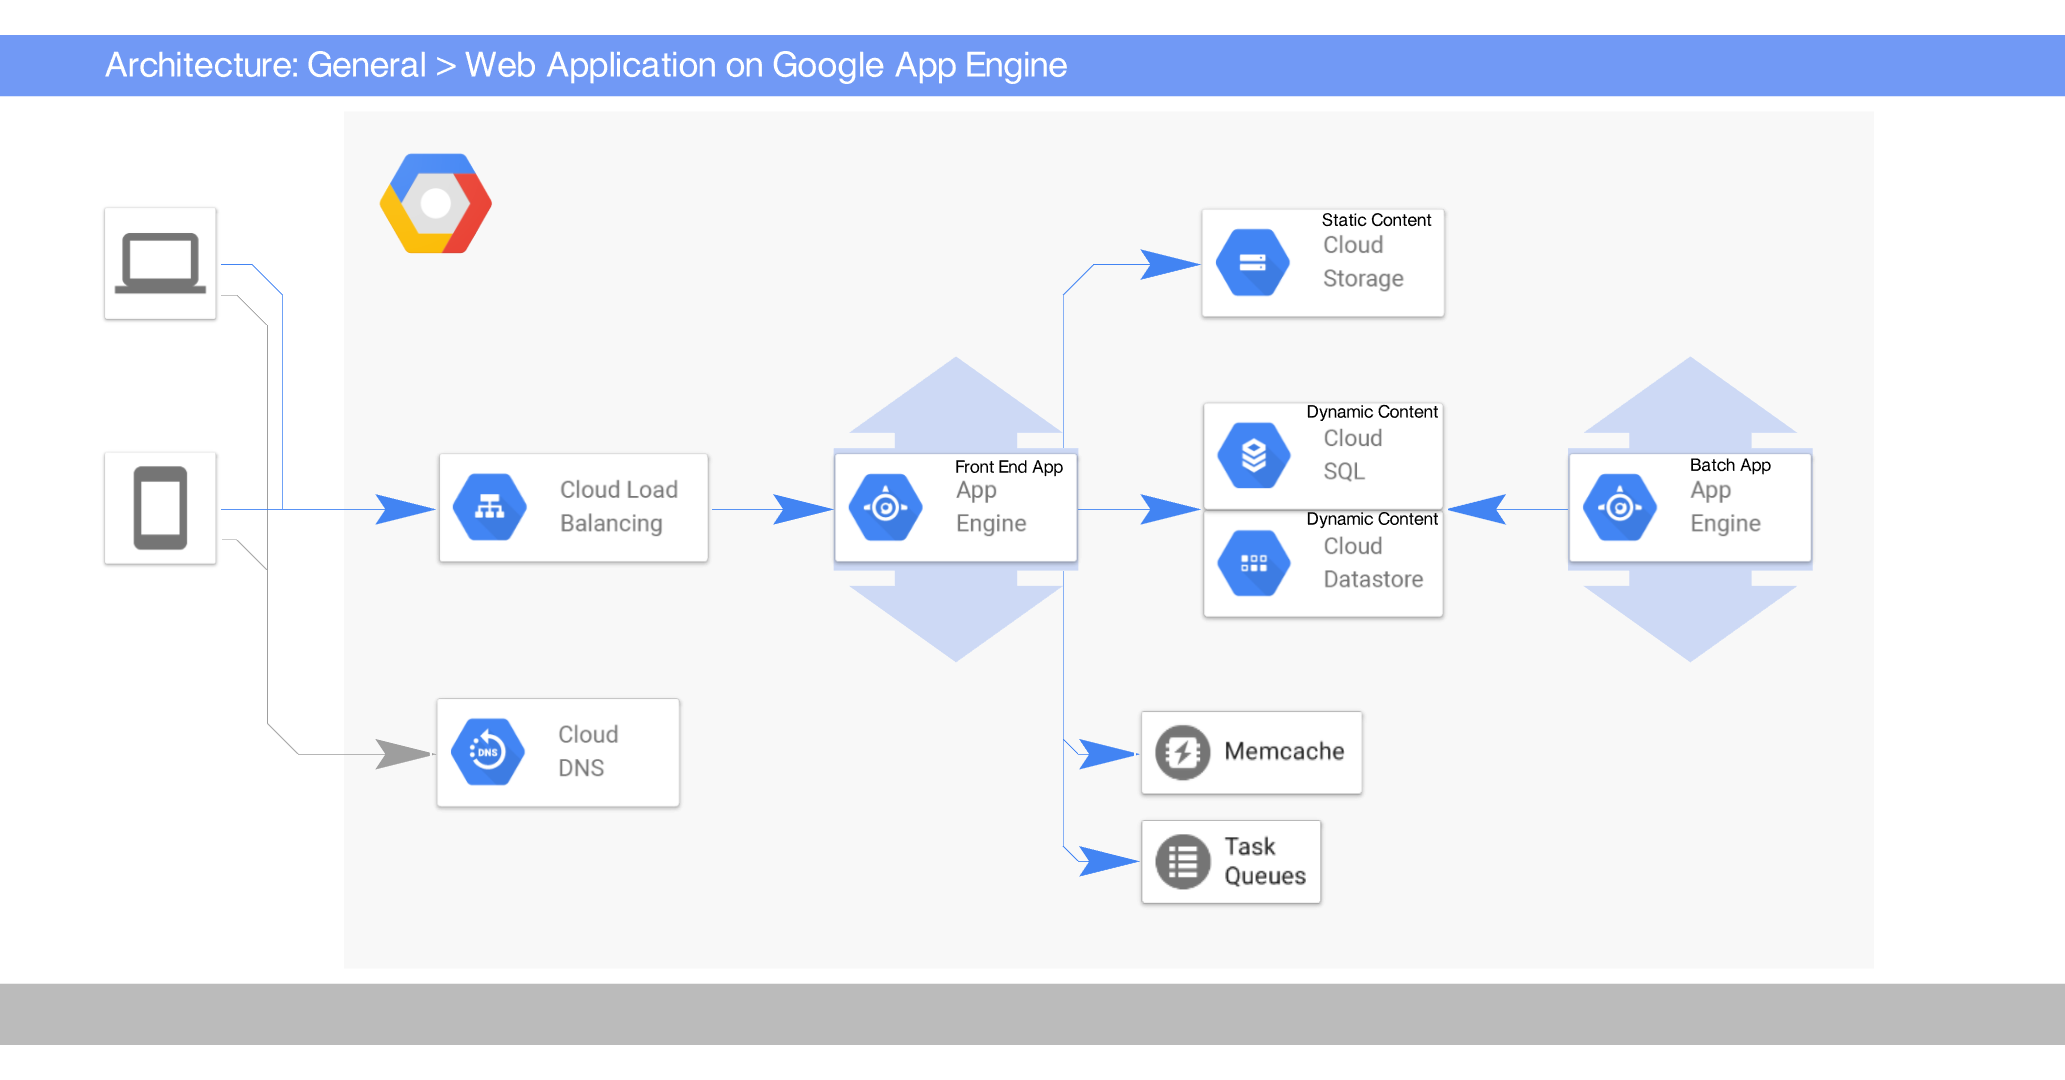Click the Cloud Load Balancing hexagon icon
Viewport: 2065px width, 1080px height.
coord(489,507)
